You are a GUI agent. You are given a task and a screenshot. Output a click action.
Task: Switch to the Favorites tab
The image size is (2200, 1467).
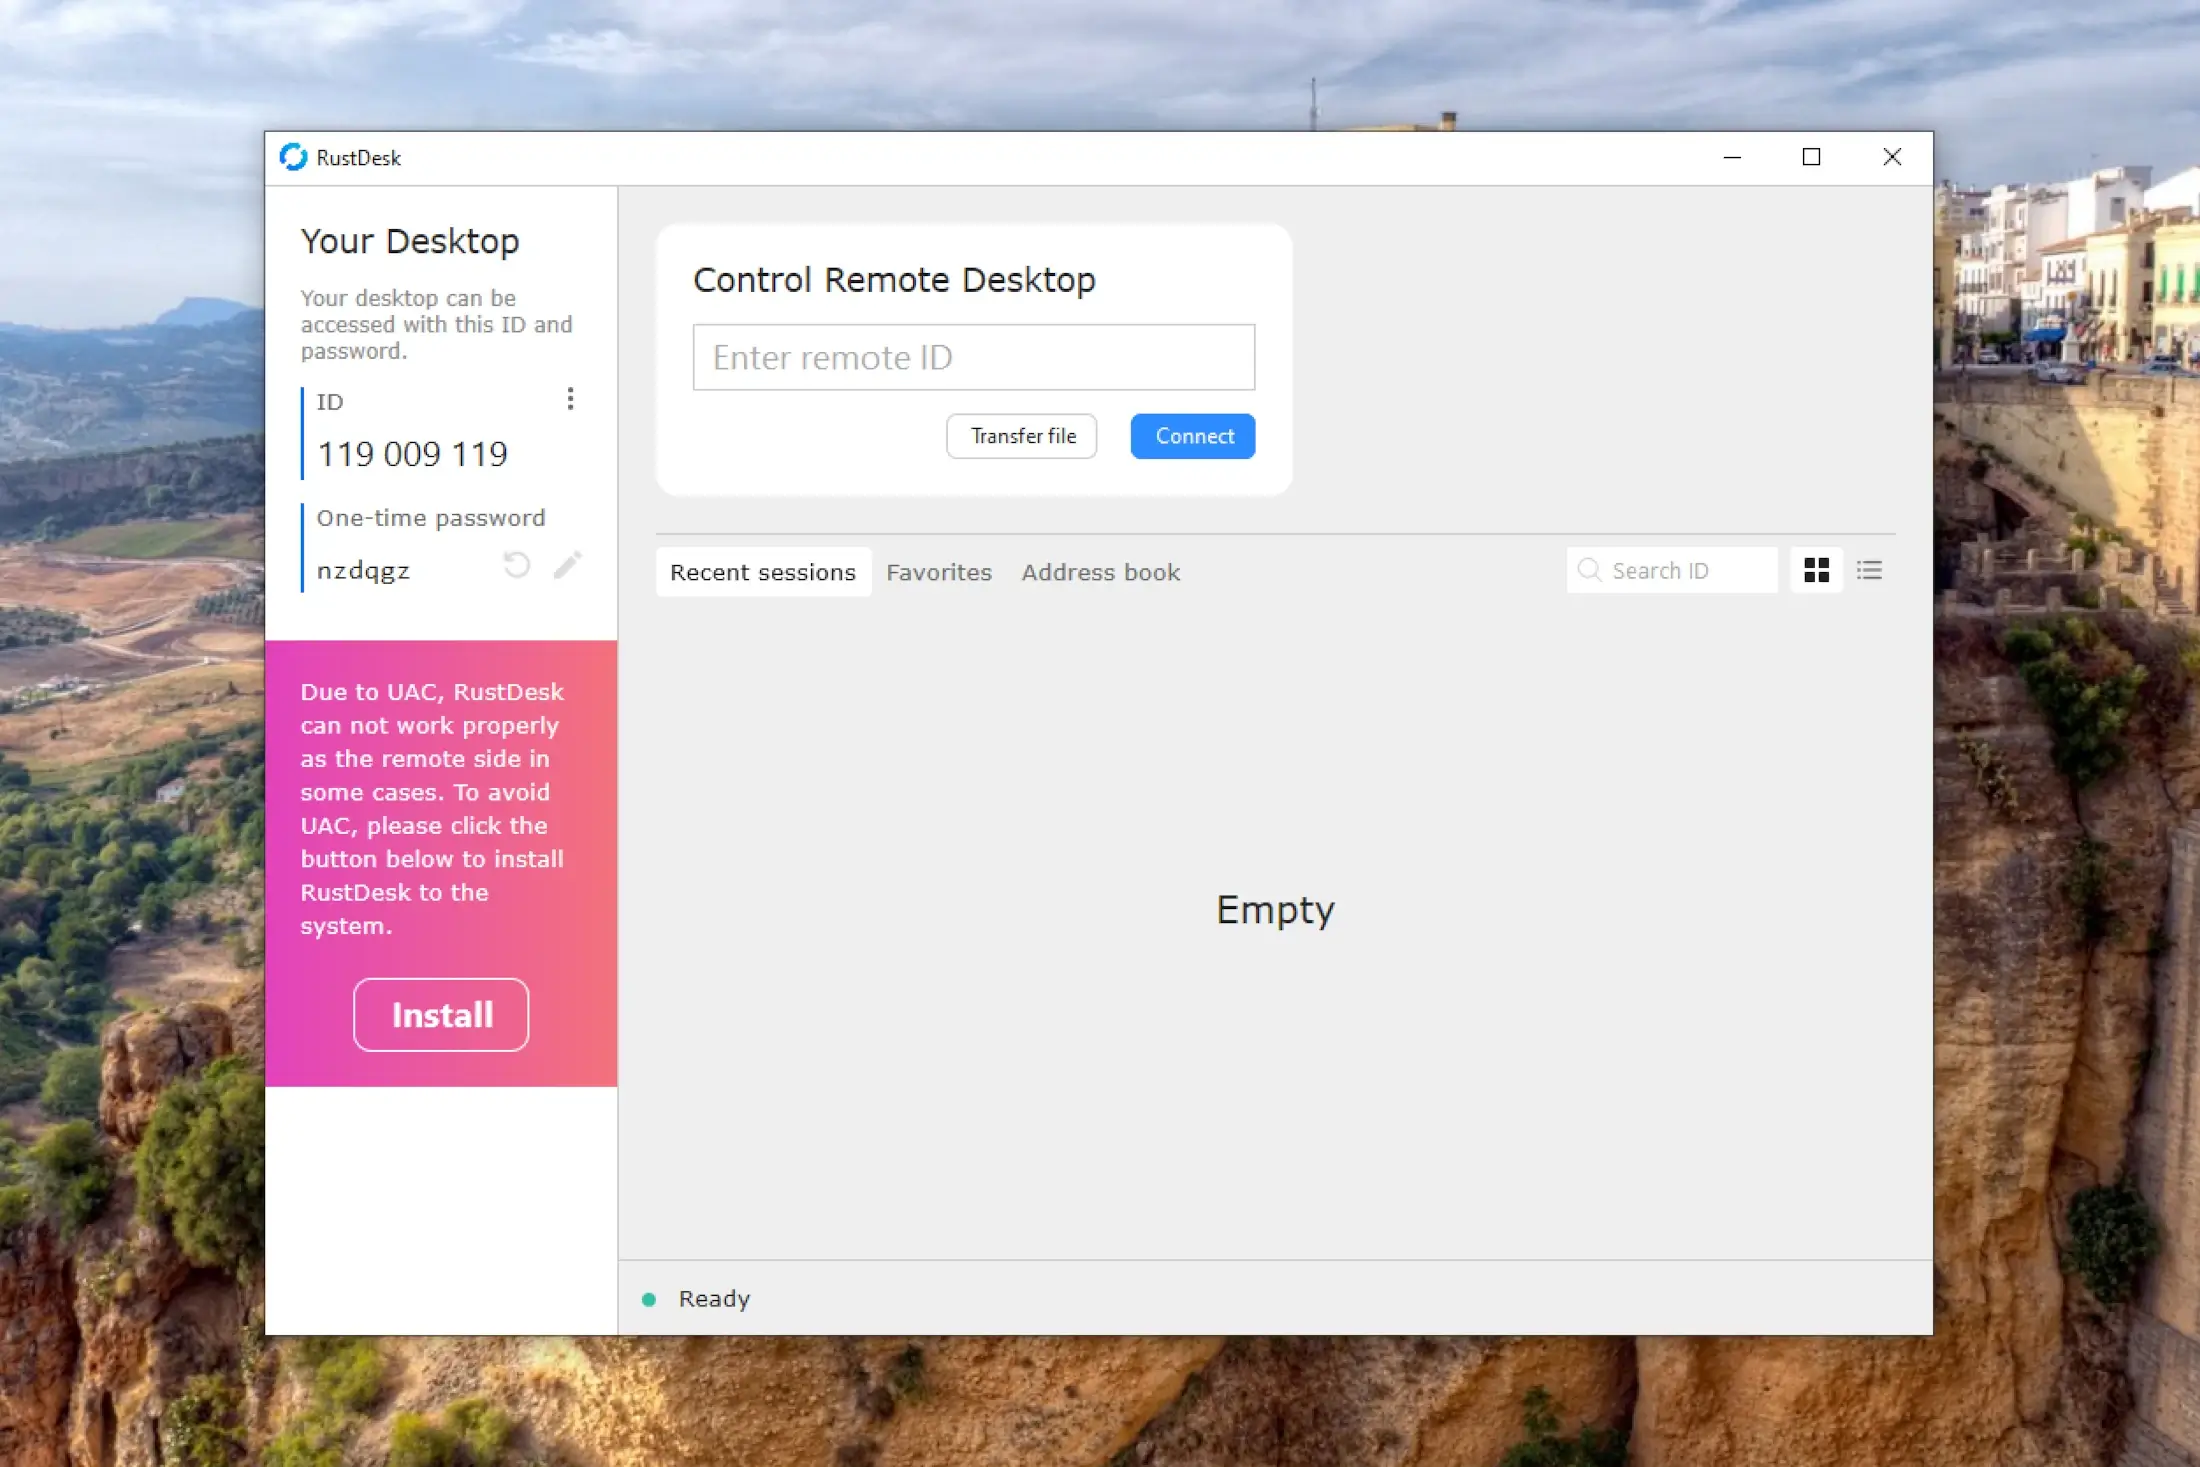click(x=938, y=572)
